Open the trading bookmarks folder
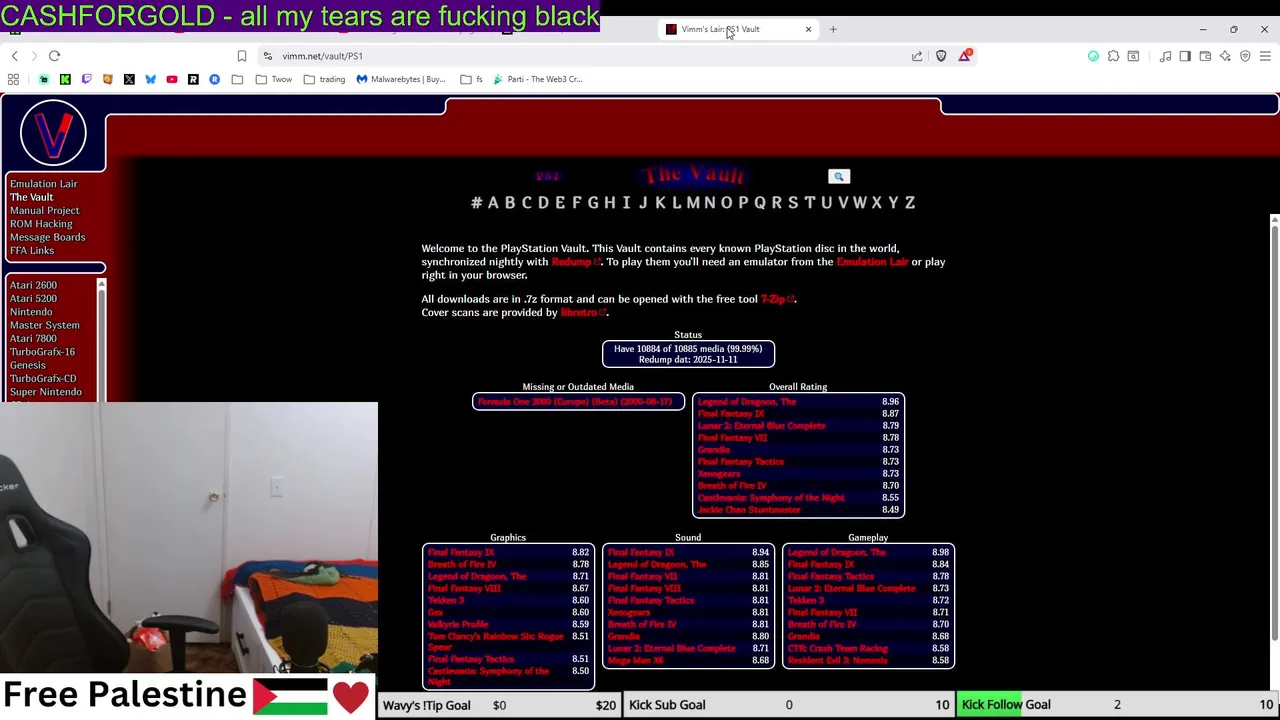1280x720 pixels. coord(324,79)
